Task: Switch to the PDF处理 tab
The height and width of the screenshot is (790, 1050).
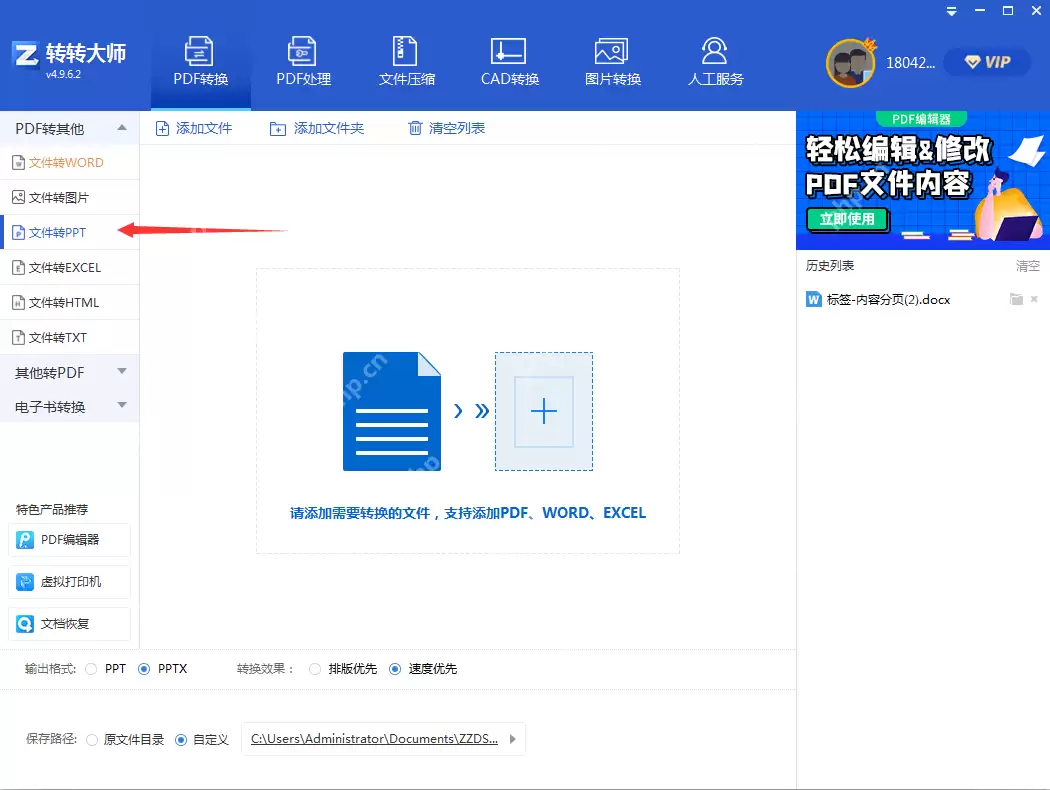Action: tap(302, 60)
